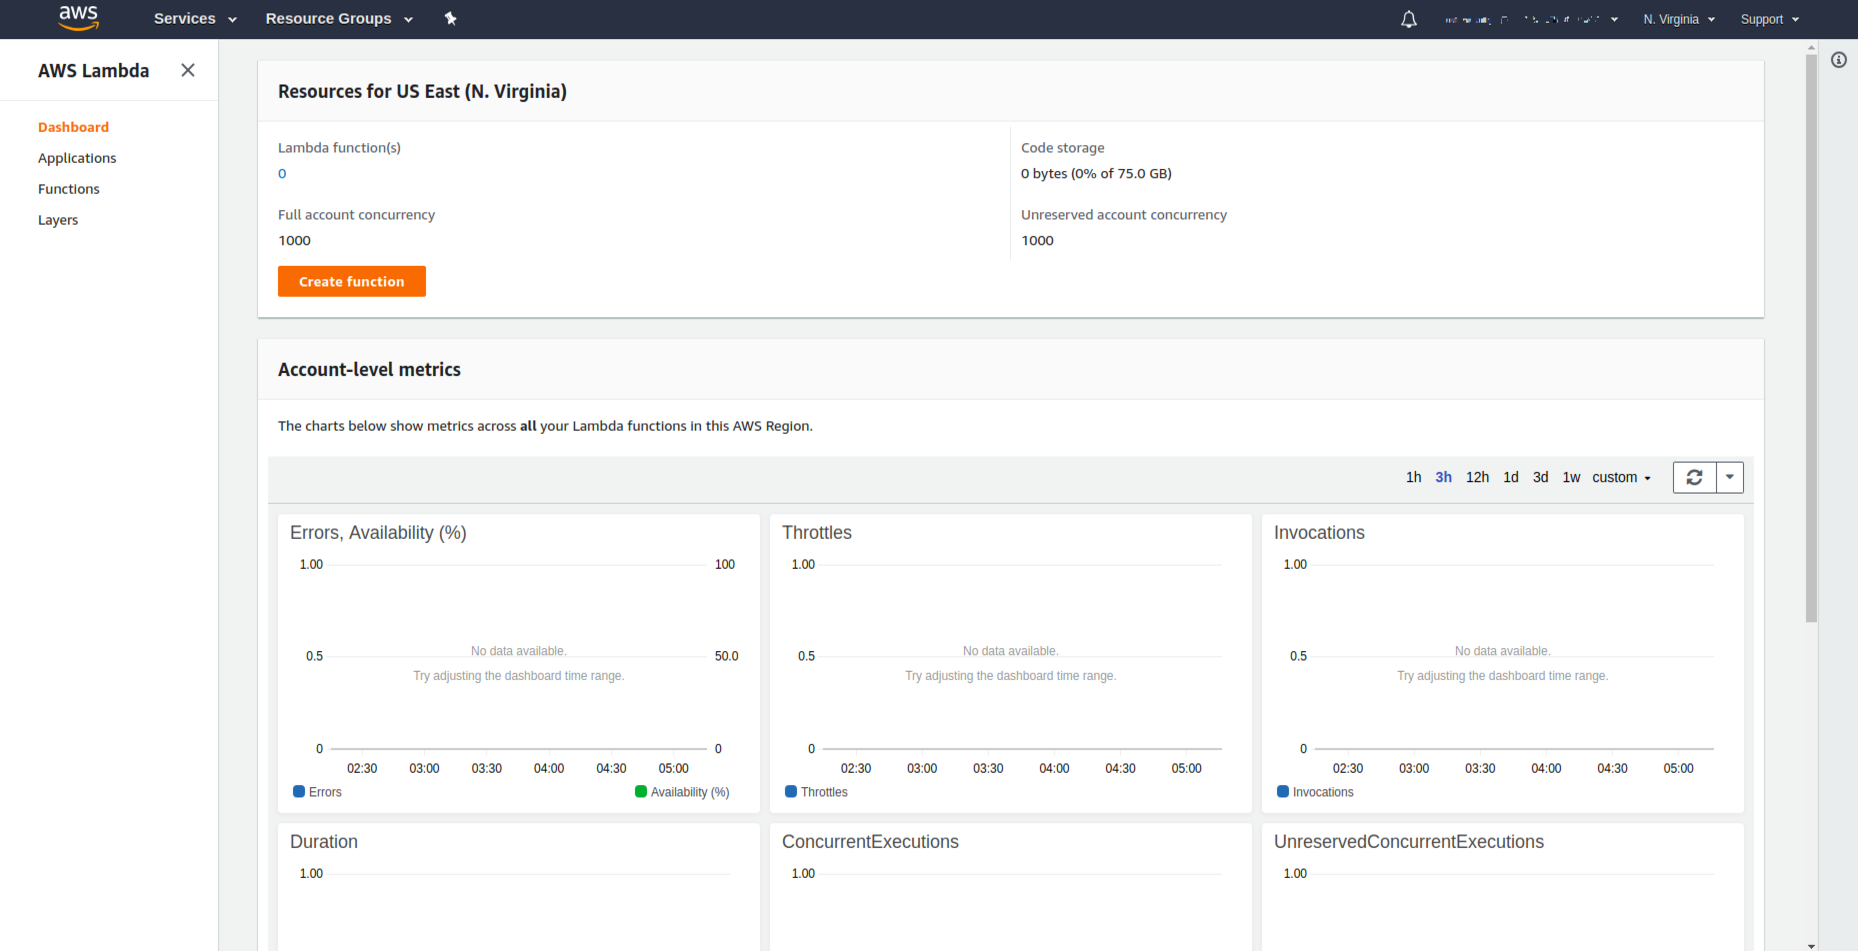This screenshot has width=1858, height=951.
Task: Refresh the account-level metrics charts
Action: [x=1694, y=477]
